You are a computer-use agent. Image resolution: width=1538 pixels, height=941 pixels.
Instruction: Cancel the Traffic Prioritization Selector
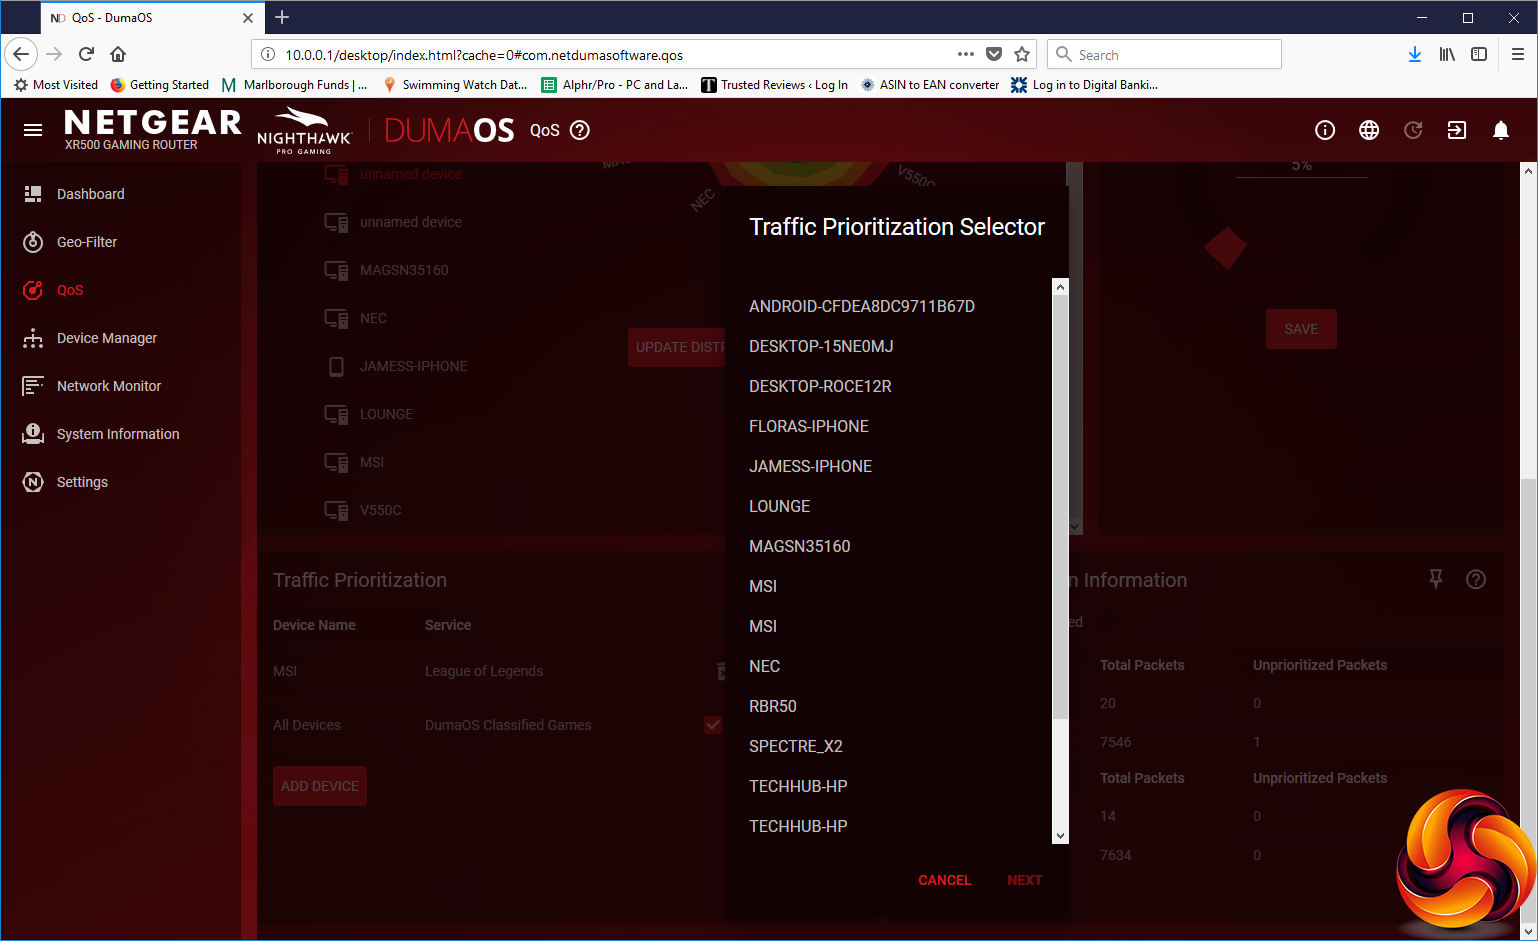coord(945,880)
